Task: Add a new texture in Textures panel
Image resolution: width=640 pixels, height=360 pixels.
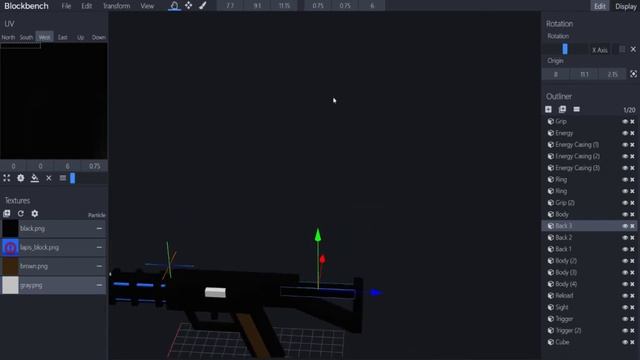Action: [x=7, y=213]
